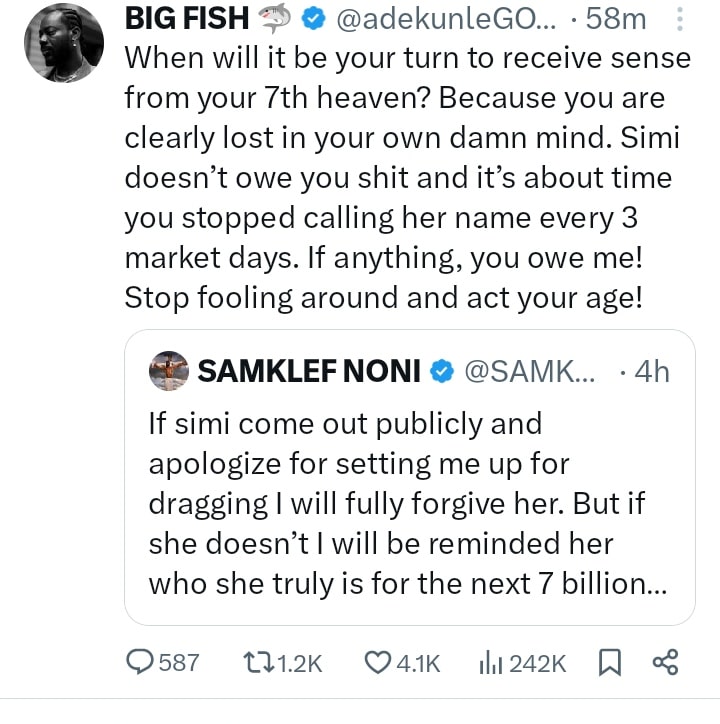Open the SAMKLEF NONI display name
Screen dimensions: 720x724
tap(310, 372)
